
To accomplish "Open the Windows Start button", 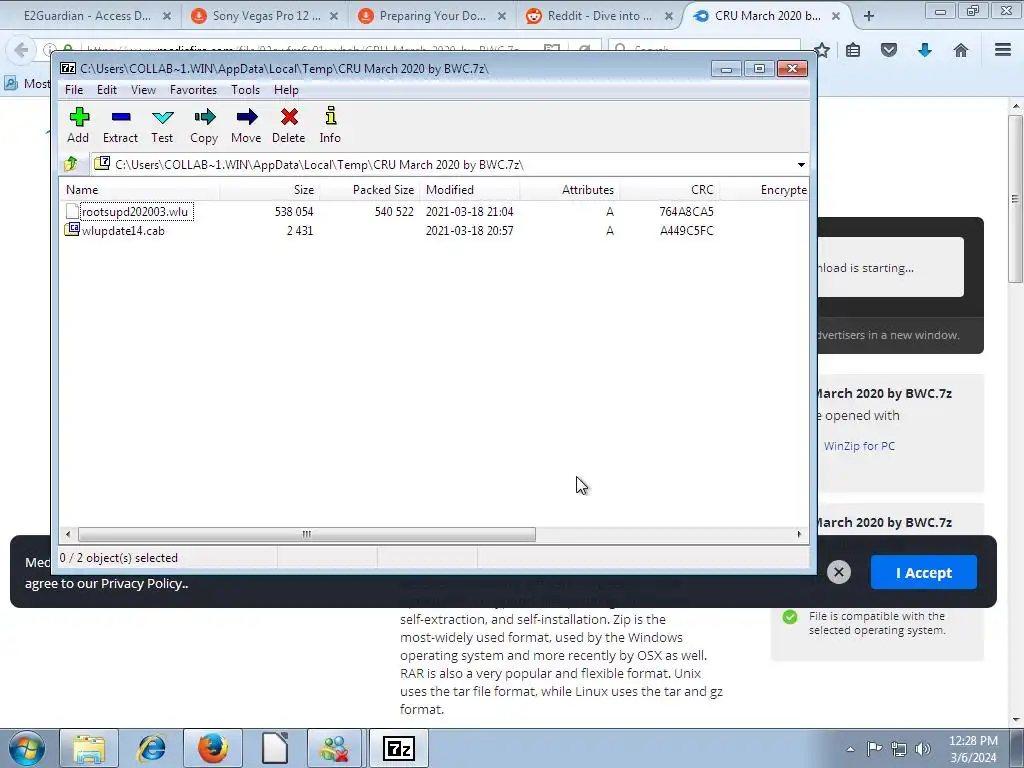I will click(27, 748).
